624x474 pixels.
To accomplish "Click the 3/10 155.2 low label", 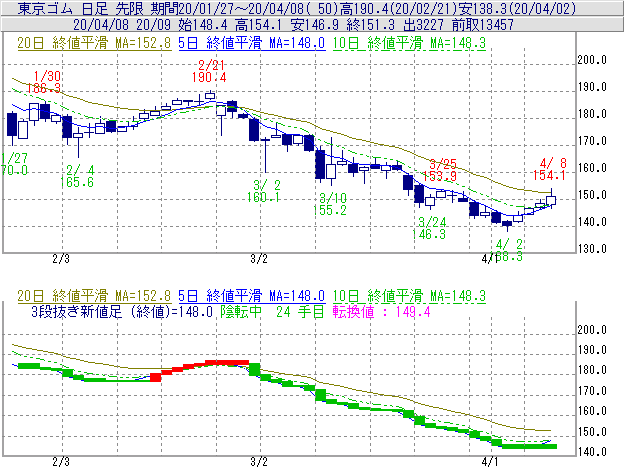I will (330, 204).
